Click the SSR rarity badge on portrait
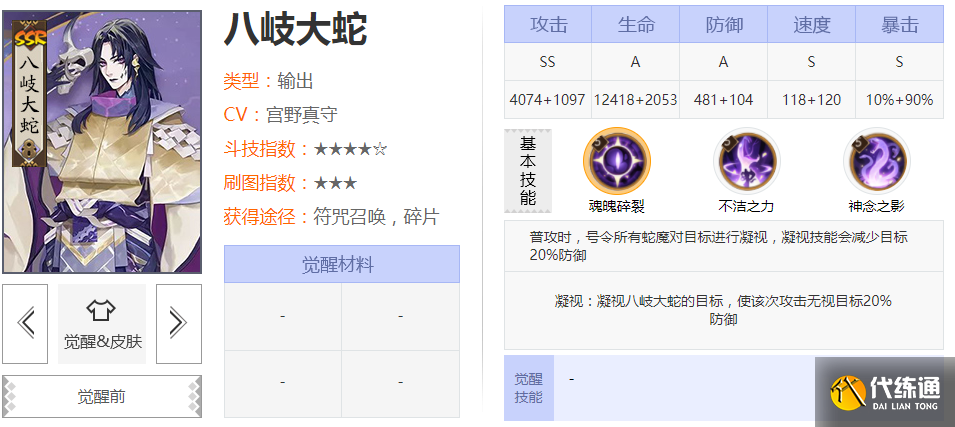Image resolution: width=955 pixels, height=427 pixels. pyautogui.click(x=27, y=39)
